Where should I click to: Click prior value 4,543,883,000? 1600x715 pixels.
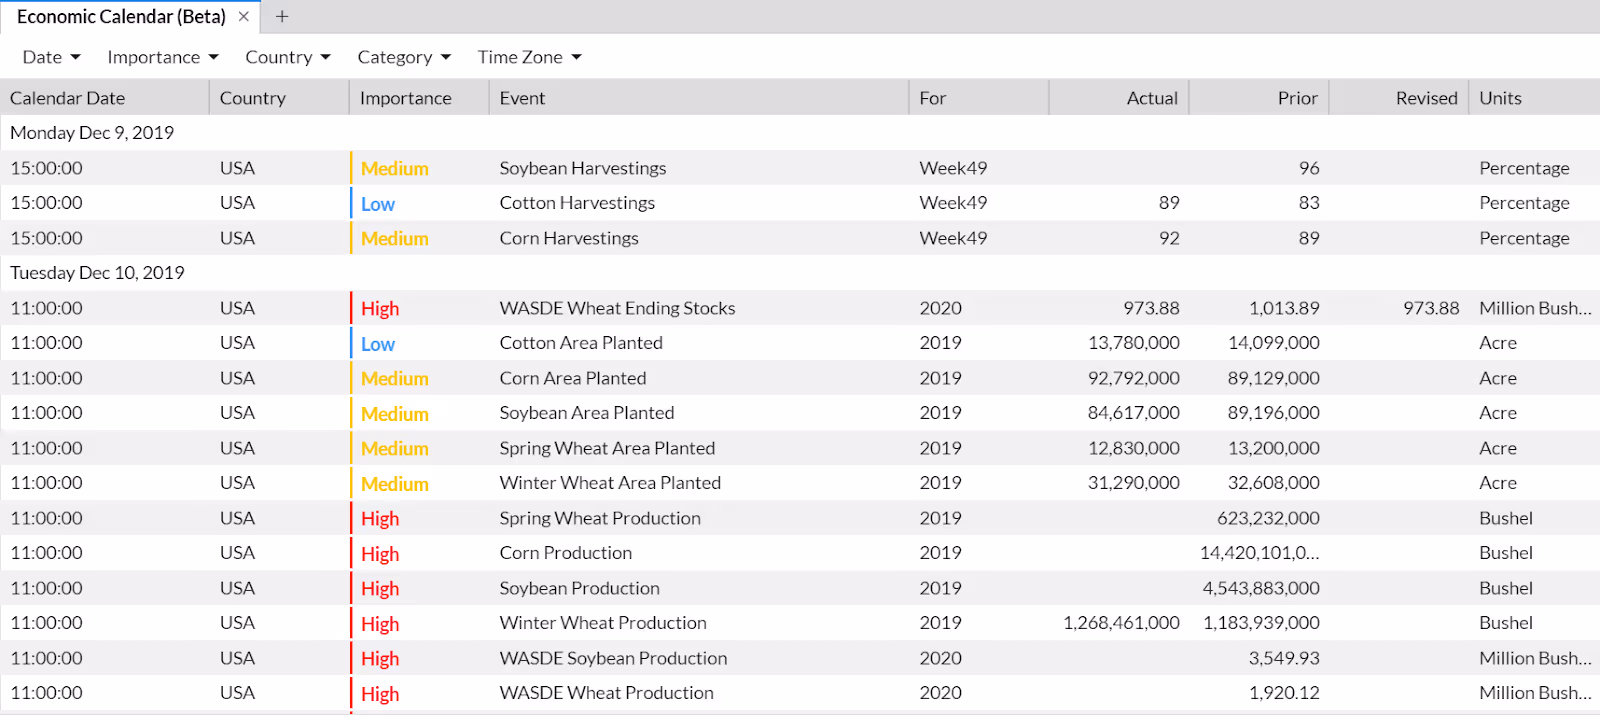click(x=1261, y=588)
